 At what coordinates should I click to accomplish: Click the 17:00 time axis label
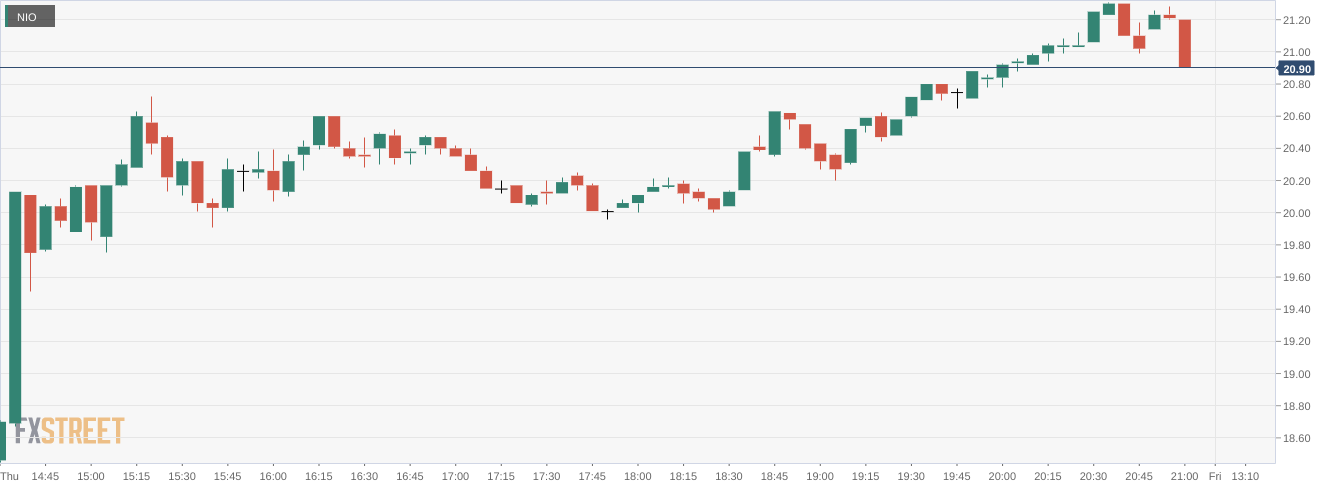tap(455, 476)
